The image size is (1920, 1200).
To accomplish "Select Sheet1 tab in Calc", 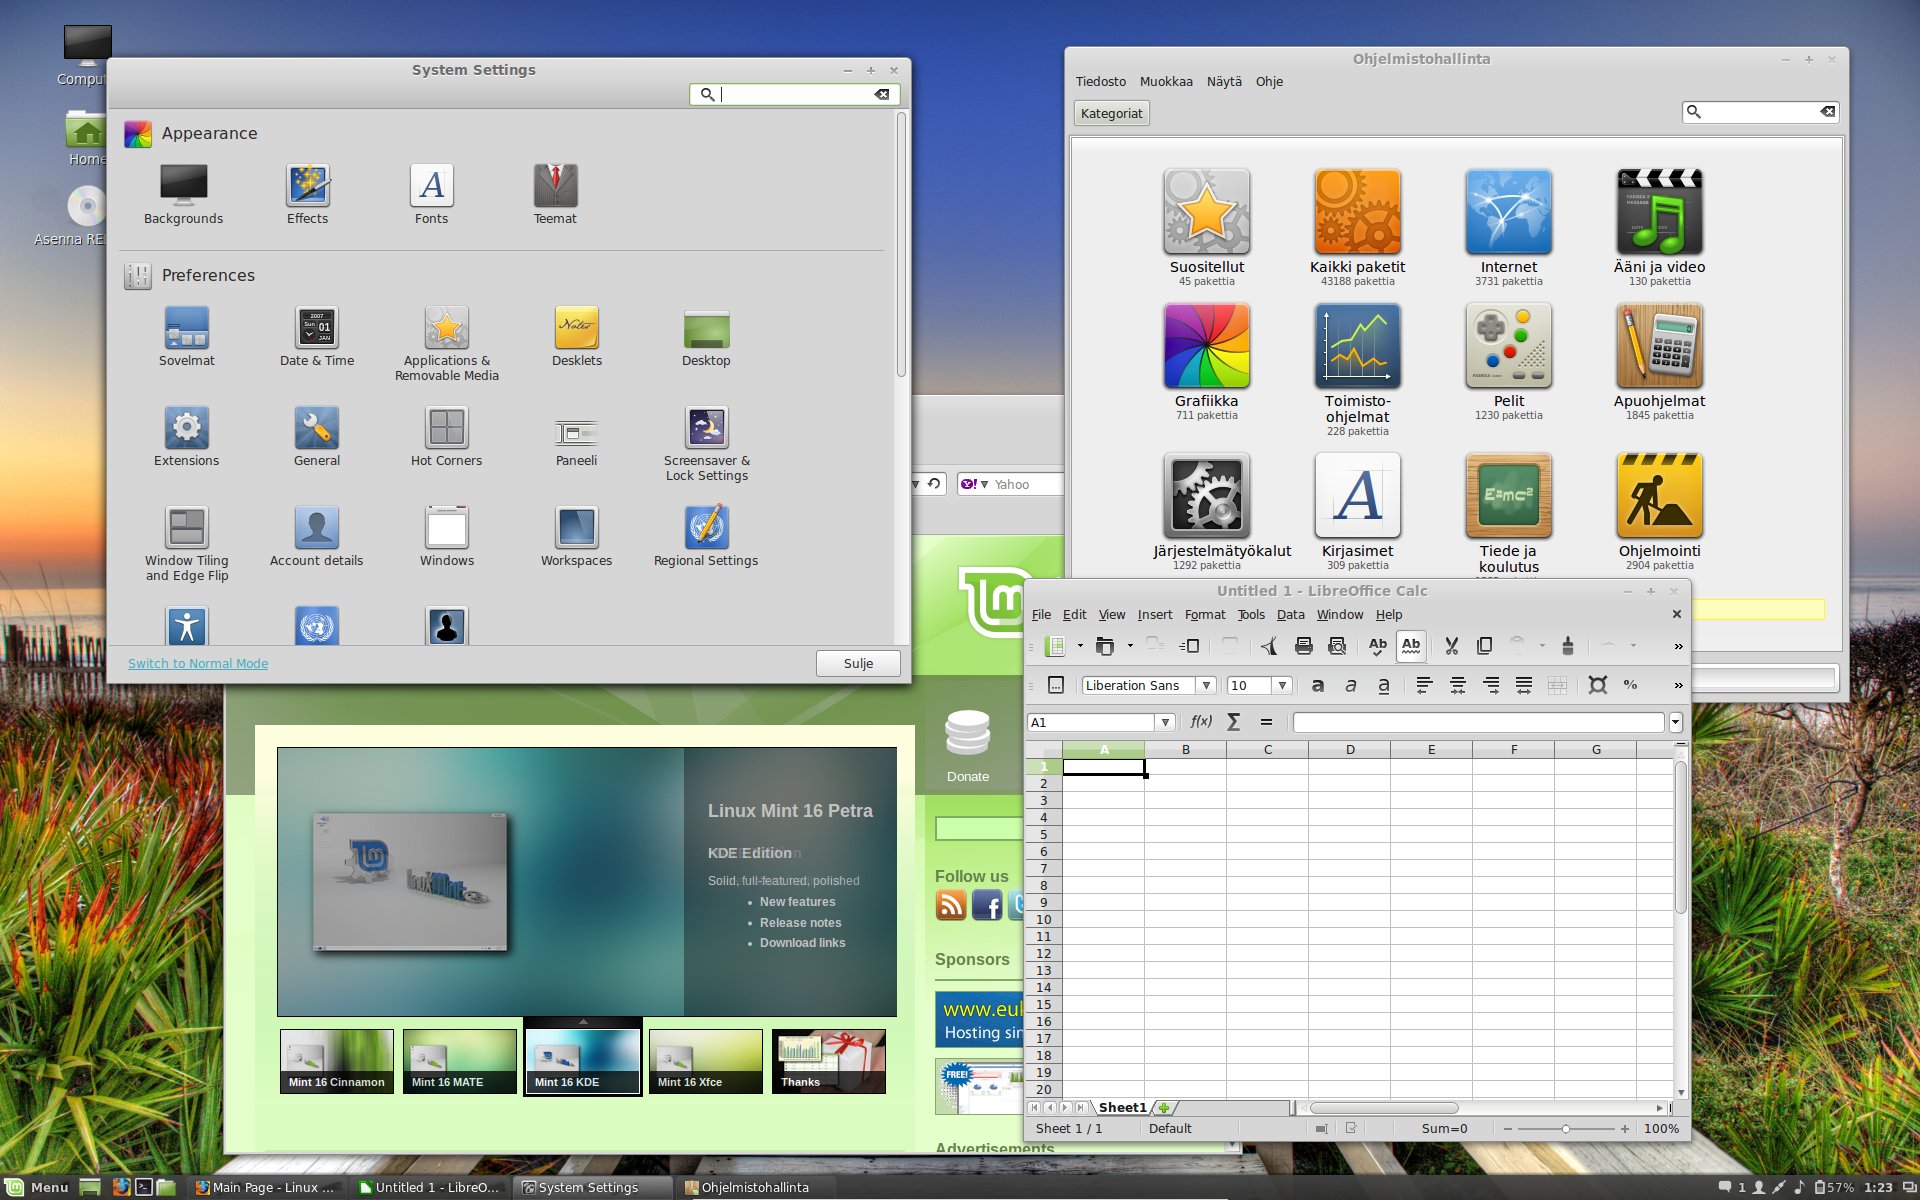I will coord(1122,1107).
